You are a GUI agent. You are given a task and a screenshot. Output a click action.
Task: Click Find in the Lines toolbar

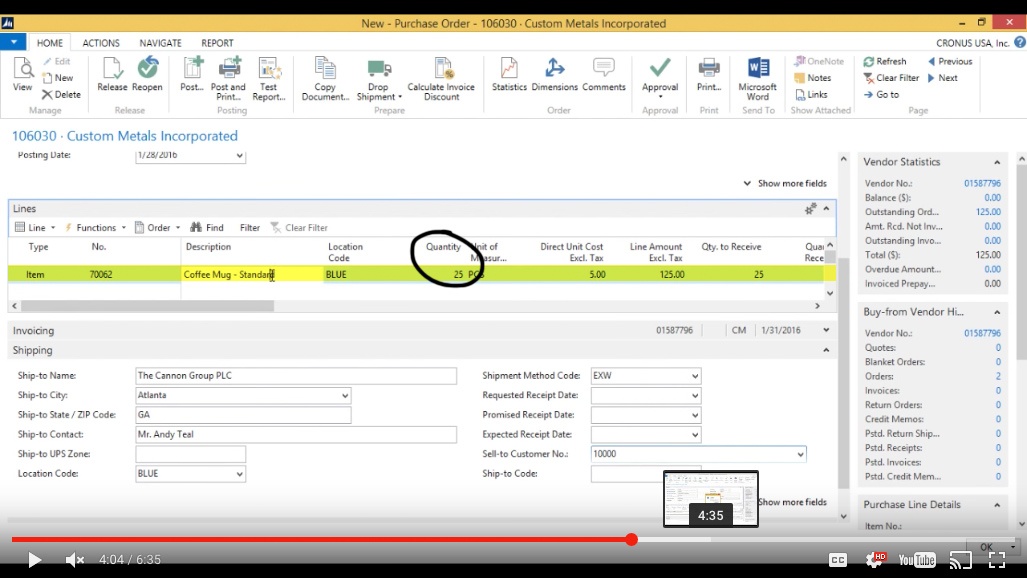pos(207,227)
